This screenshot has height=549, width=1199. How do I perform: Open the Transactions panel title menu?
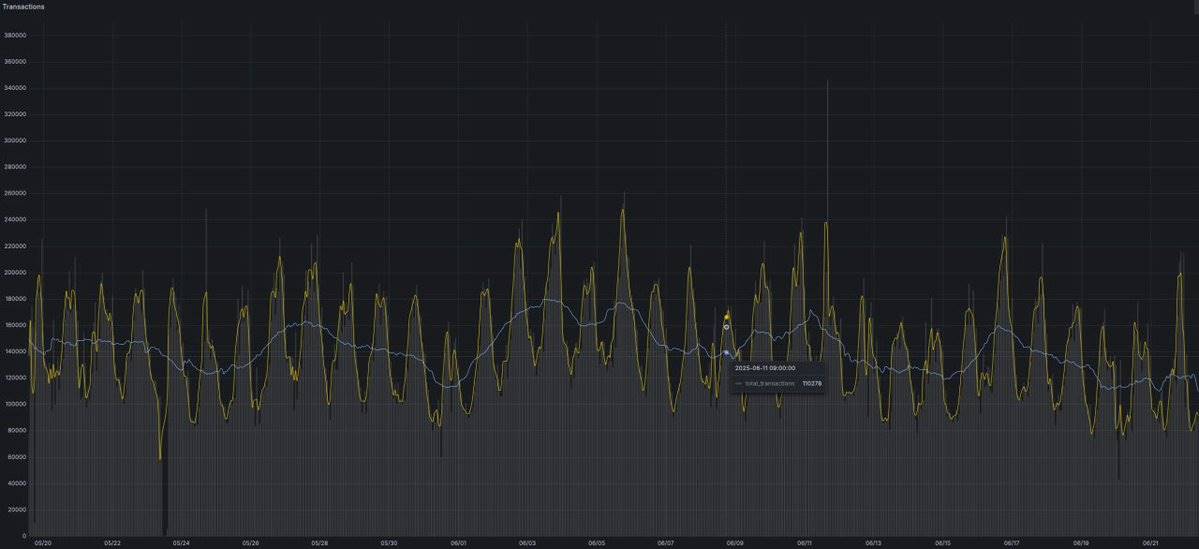(x=23, y=6)
